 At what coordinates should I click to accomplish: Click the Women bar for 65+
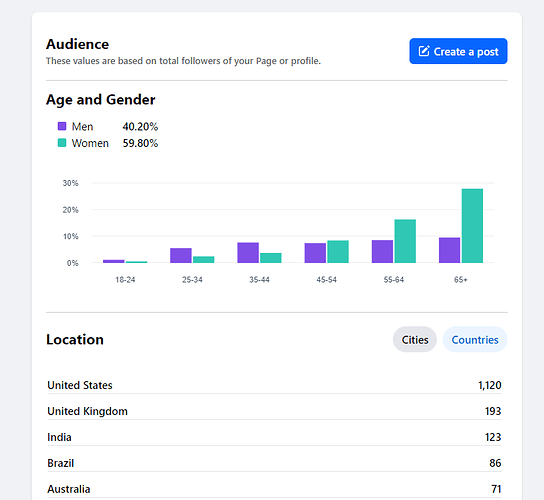click(472, 226)
